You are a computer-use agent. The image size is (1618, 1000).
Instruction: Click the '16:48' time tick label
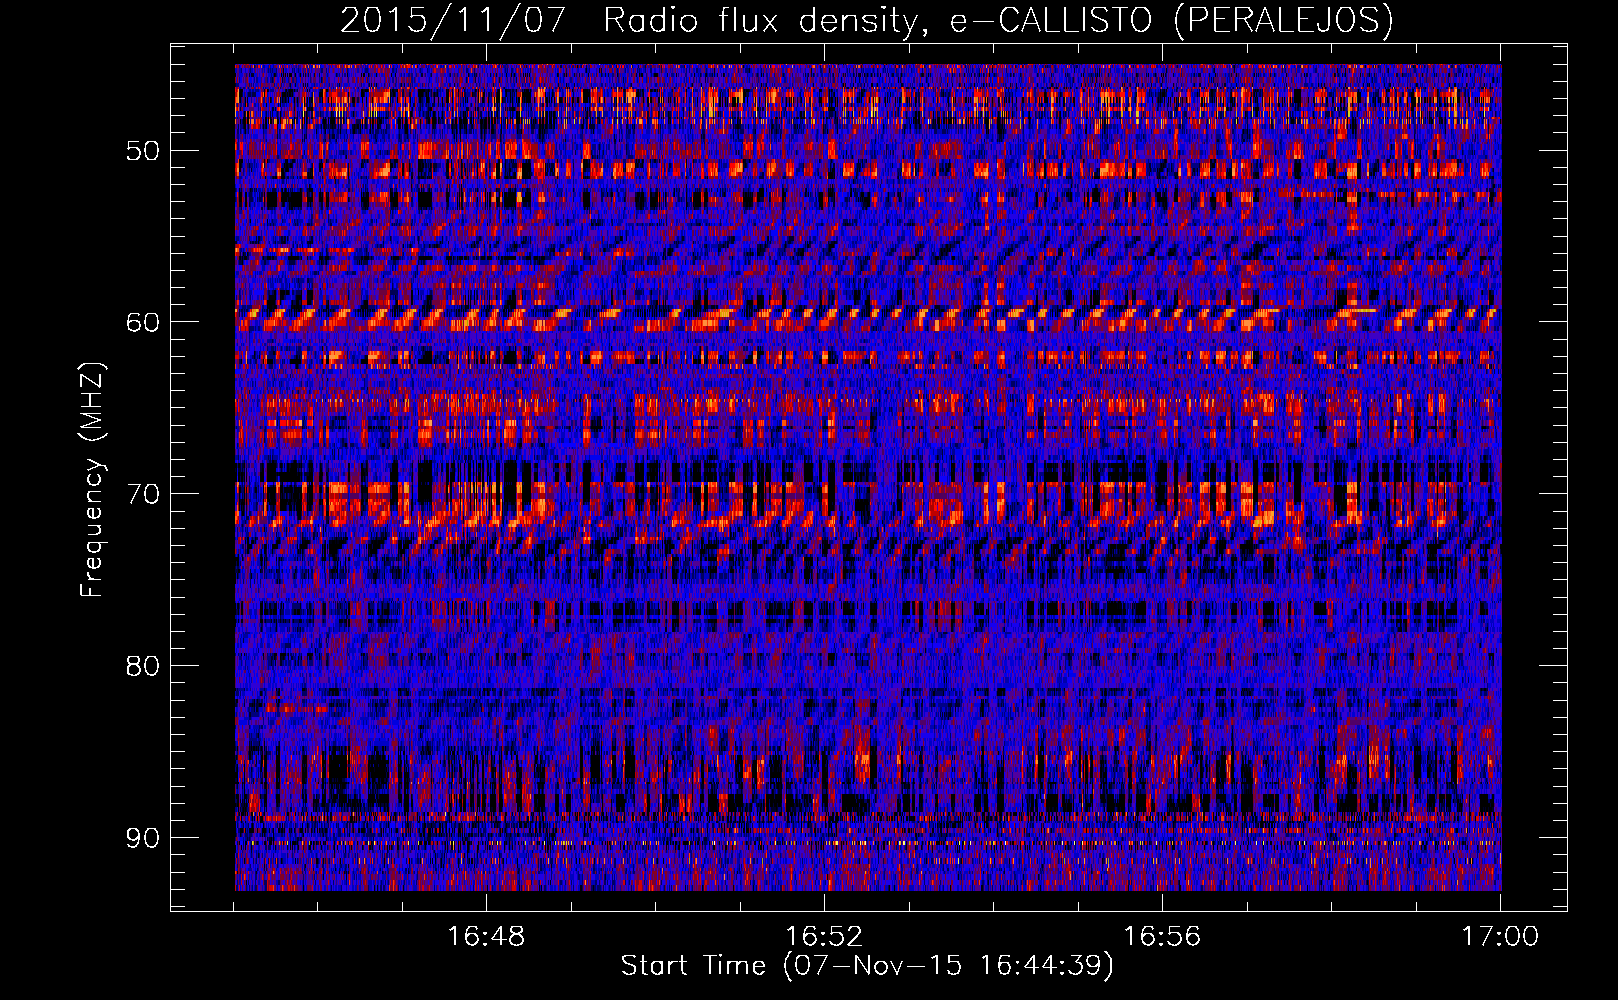[x=486, y=936]
